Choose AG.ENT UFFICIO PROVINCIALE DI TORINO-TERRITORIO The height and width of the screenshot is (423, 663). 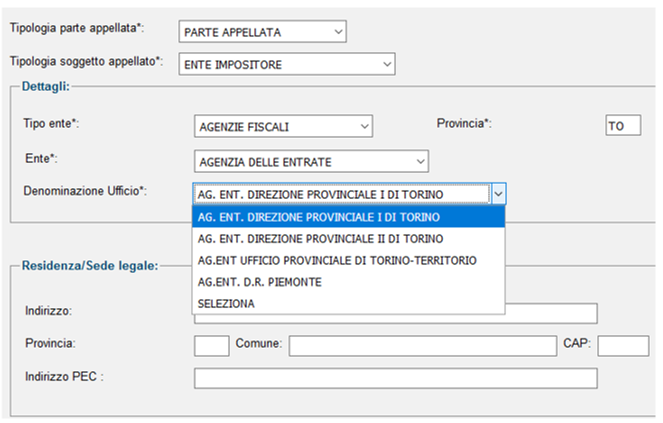348,261
